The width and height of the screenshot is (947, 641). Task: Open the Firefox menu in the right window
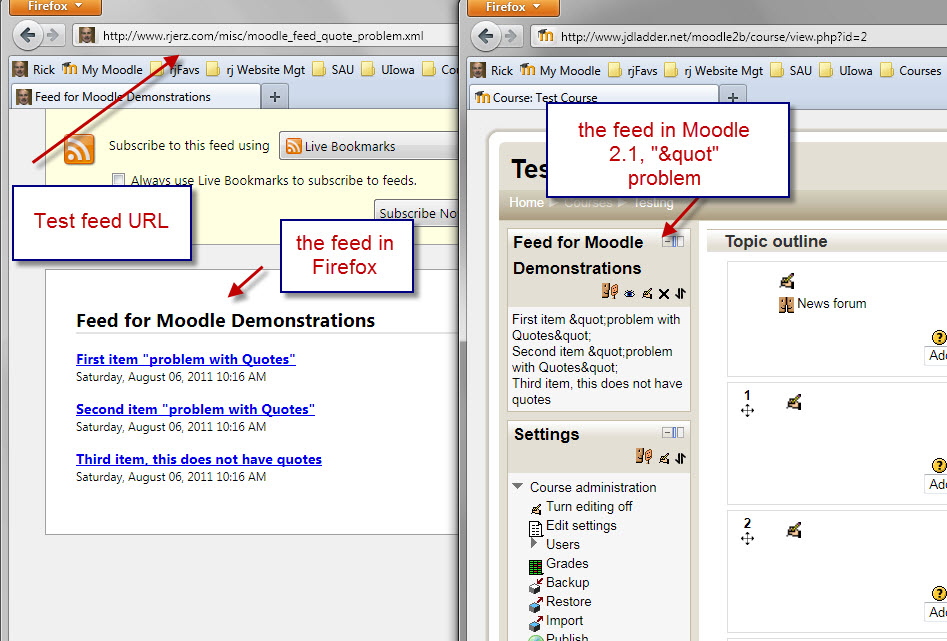click(513, 7)
